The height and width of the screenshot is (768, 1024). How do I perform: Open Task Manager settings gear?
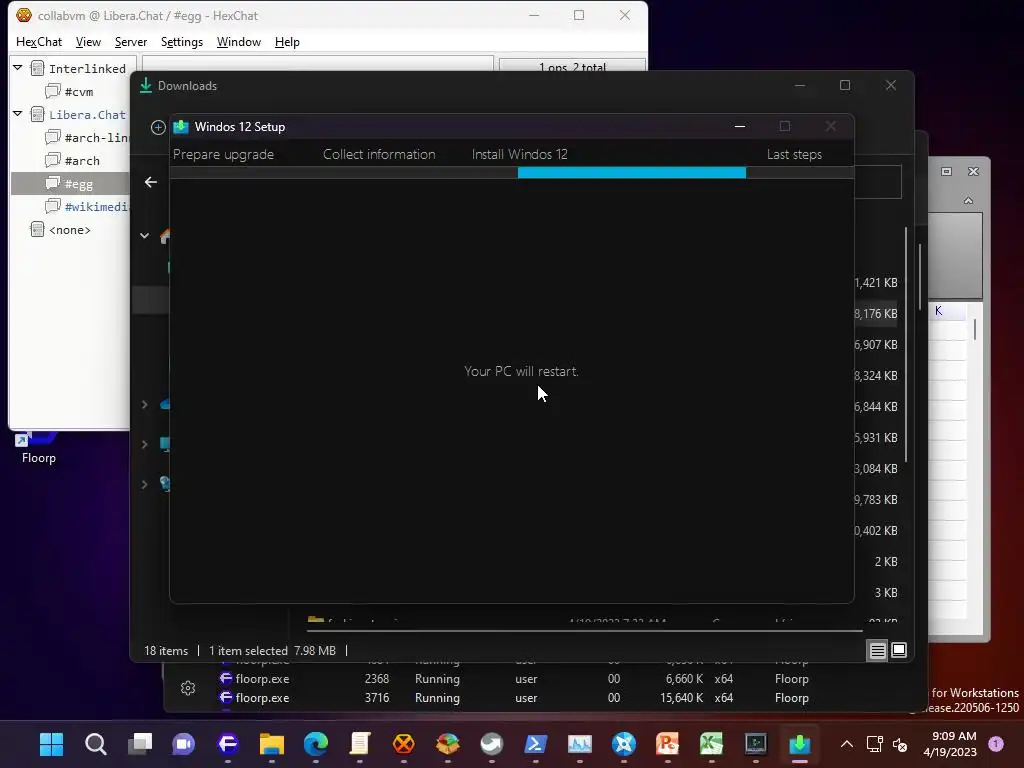188,688
